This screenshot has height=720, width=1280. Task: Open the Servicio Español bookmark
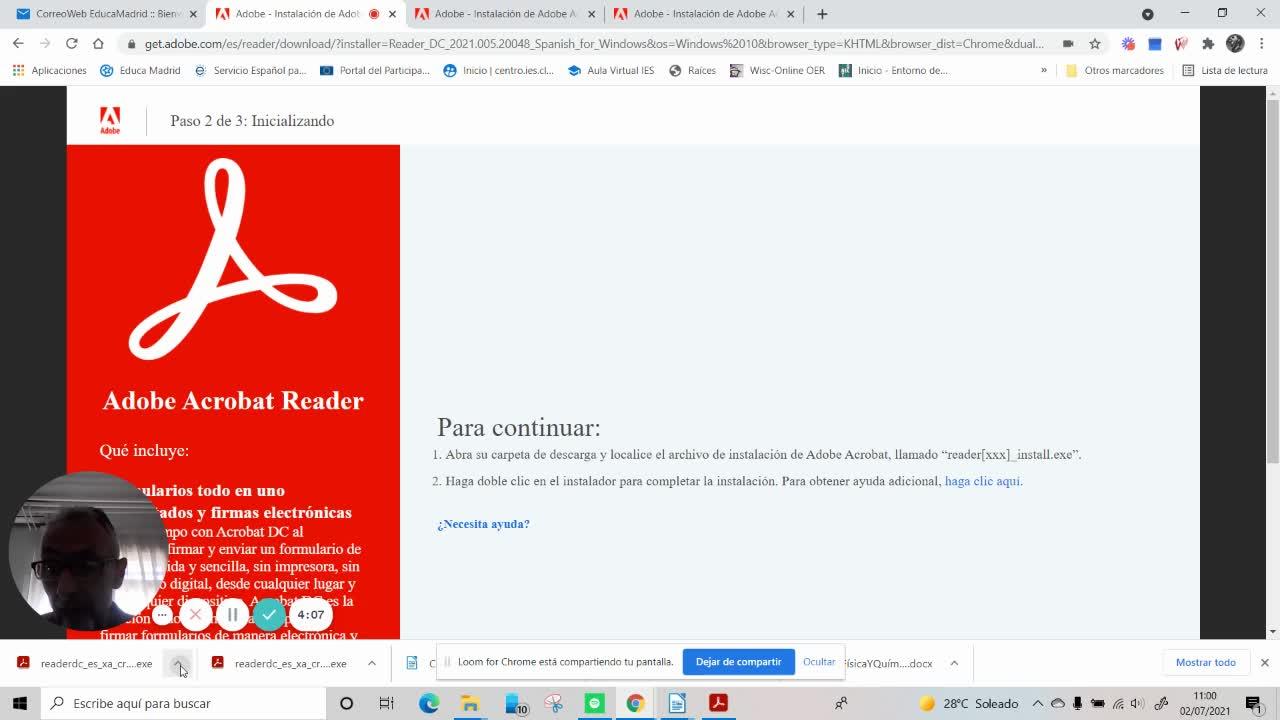249,71
